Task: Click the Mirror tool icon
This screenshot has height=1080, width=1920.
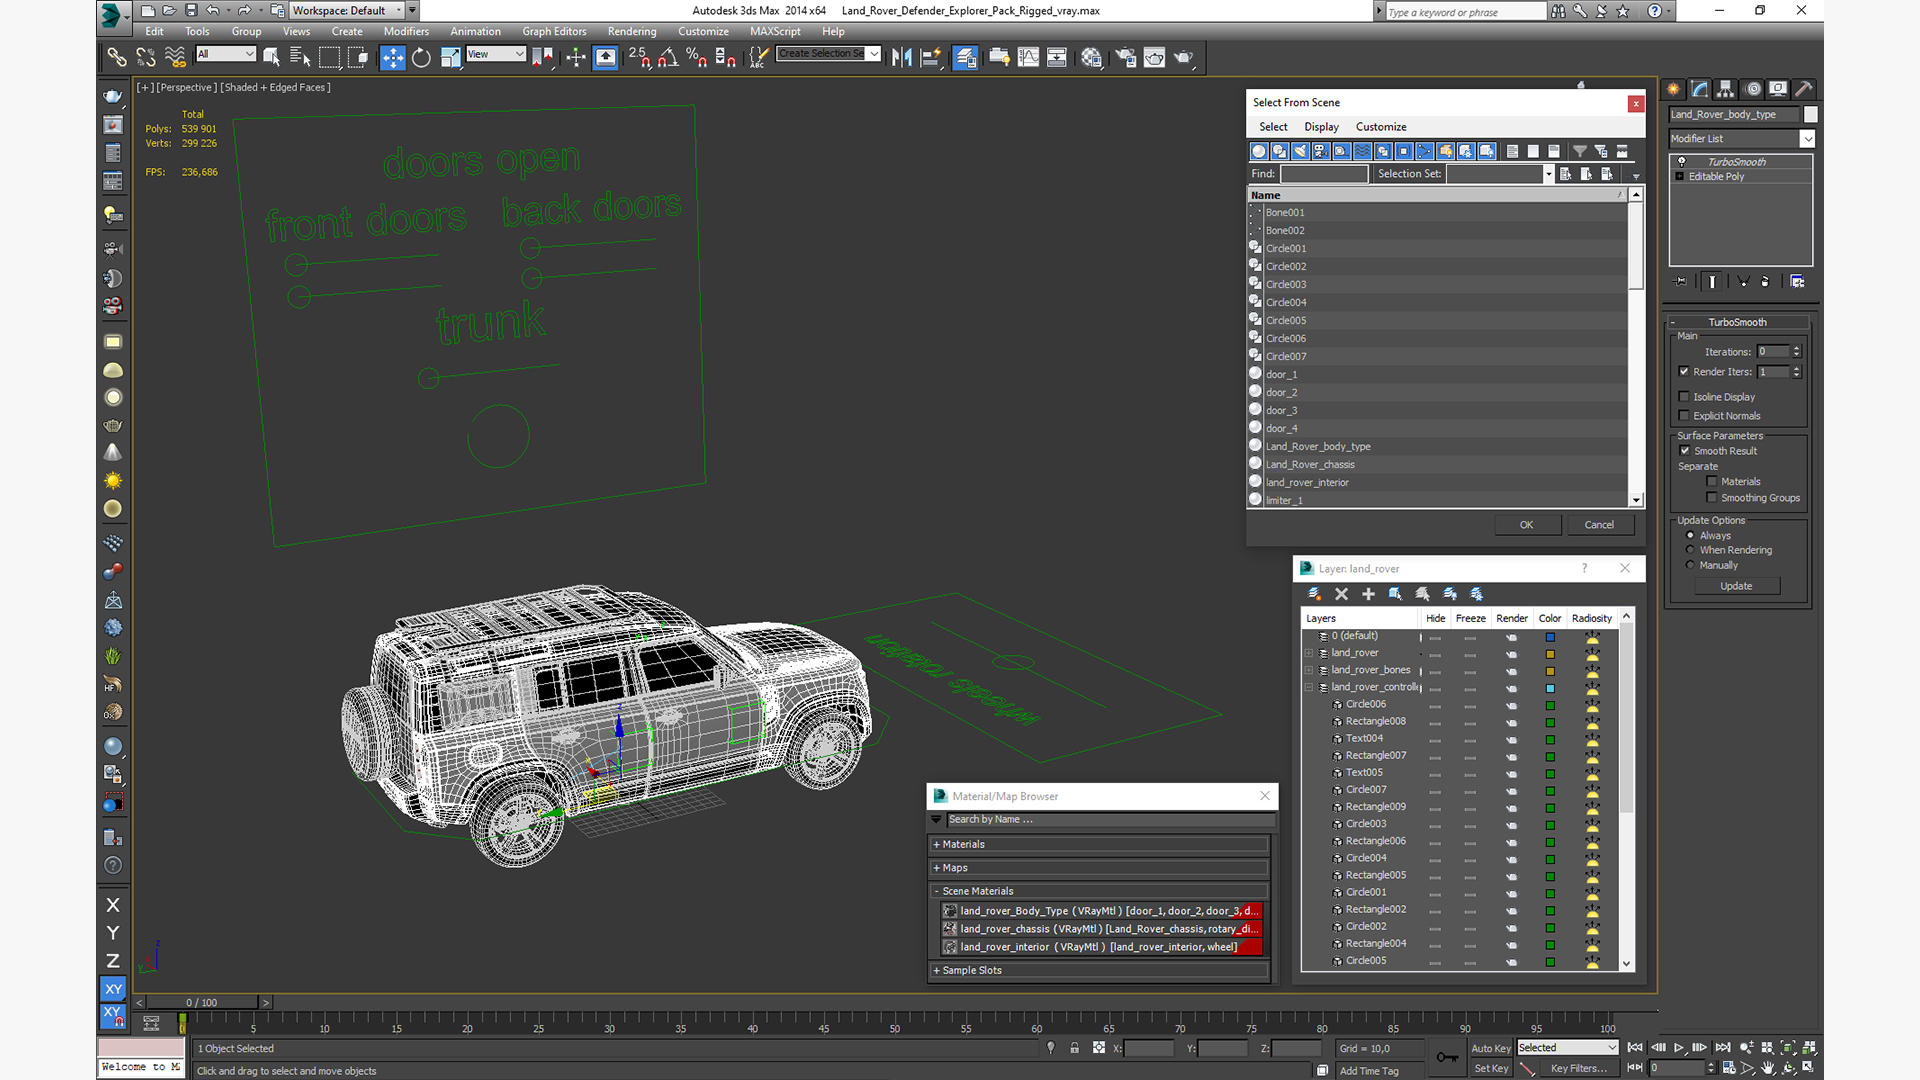Action: pyautogui.click(x=901, y=57)
